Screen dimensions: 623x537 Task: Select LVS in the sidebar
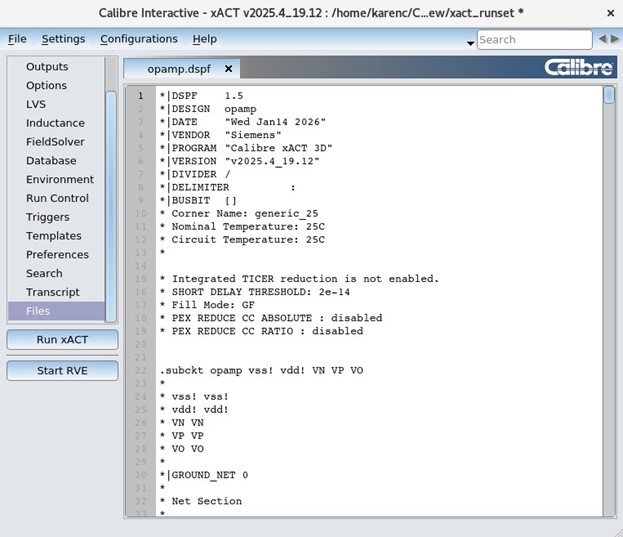pyautogui.click(x=36, y=104)
